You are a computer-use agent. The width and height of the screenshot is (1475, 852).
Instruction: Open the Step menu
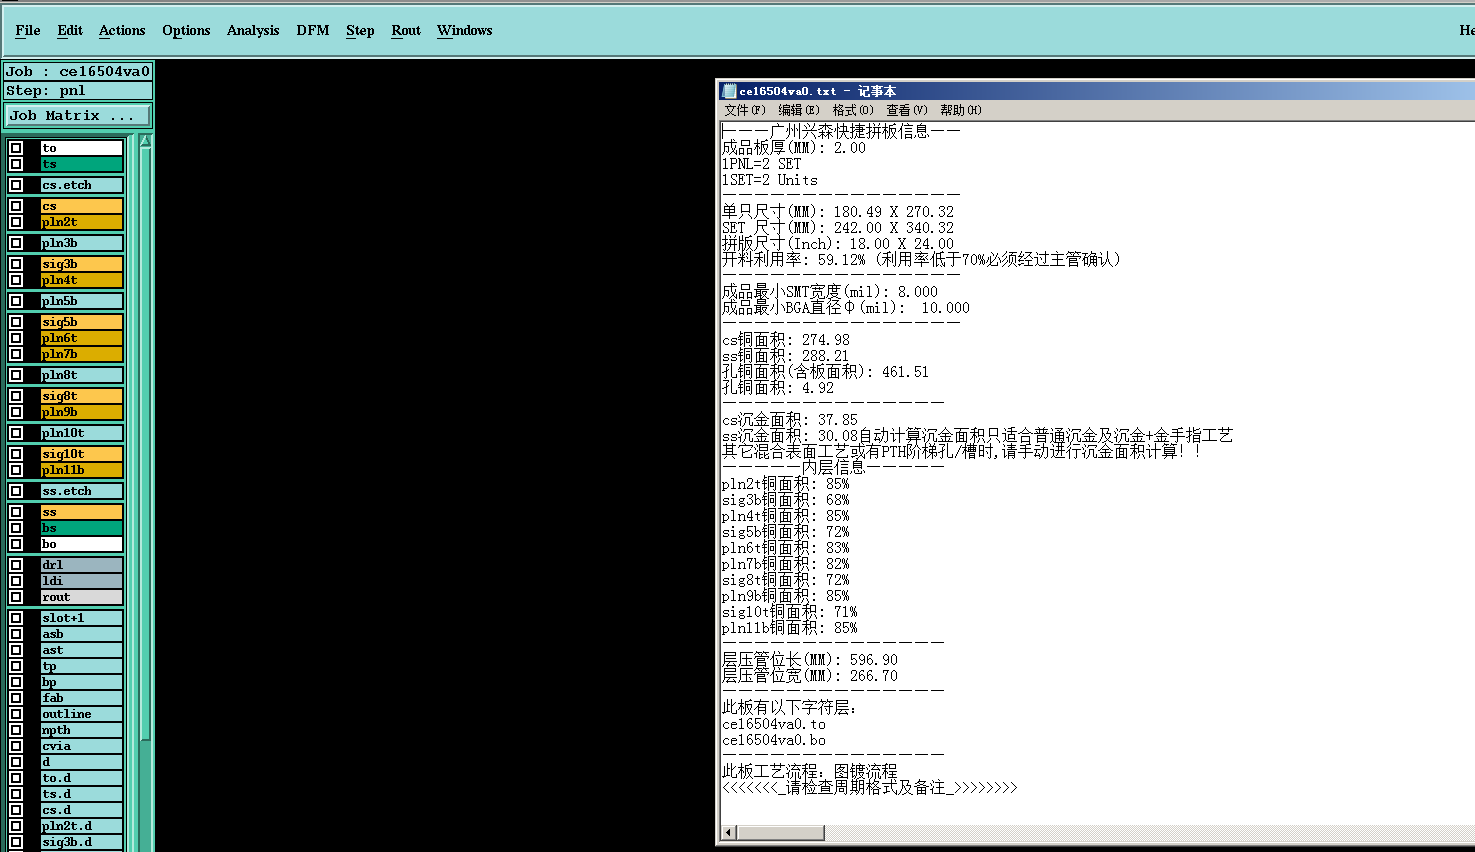click(360, 31)
